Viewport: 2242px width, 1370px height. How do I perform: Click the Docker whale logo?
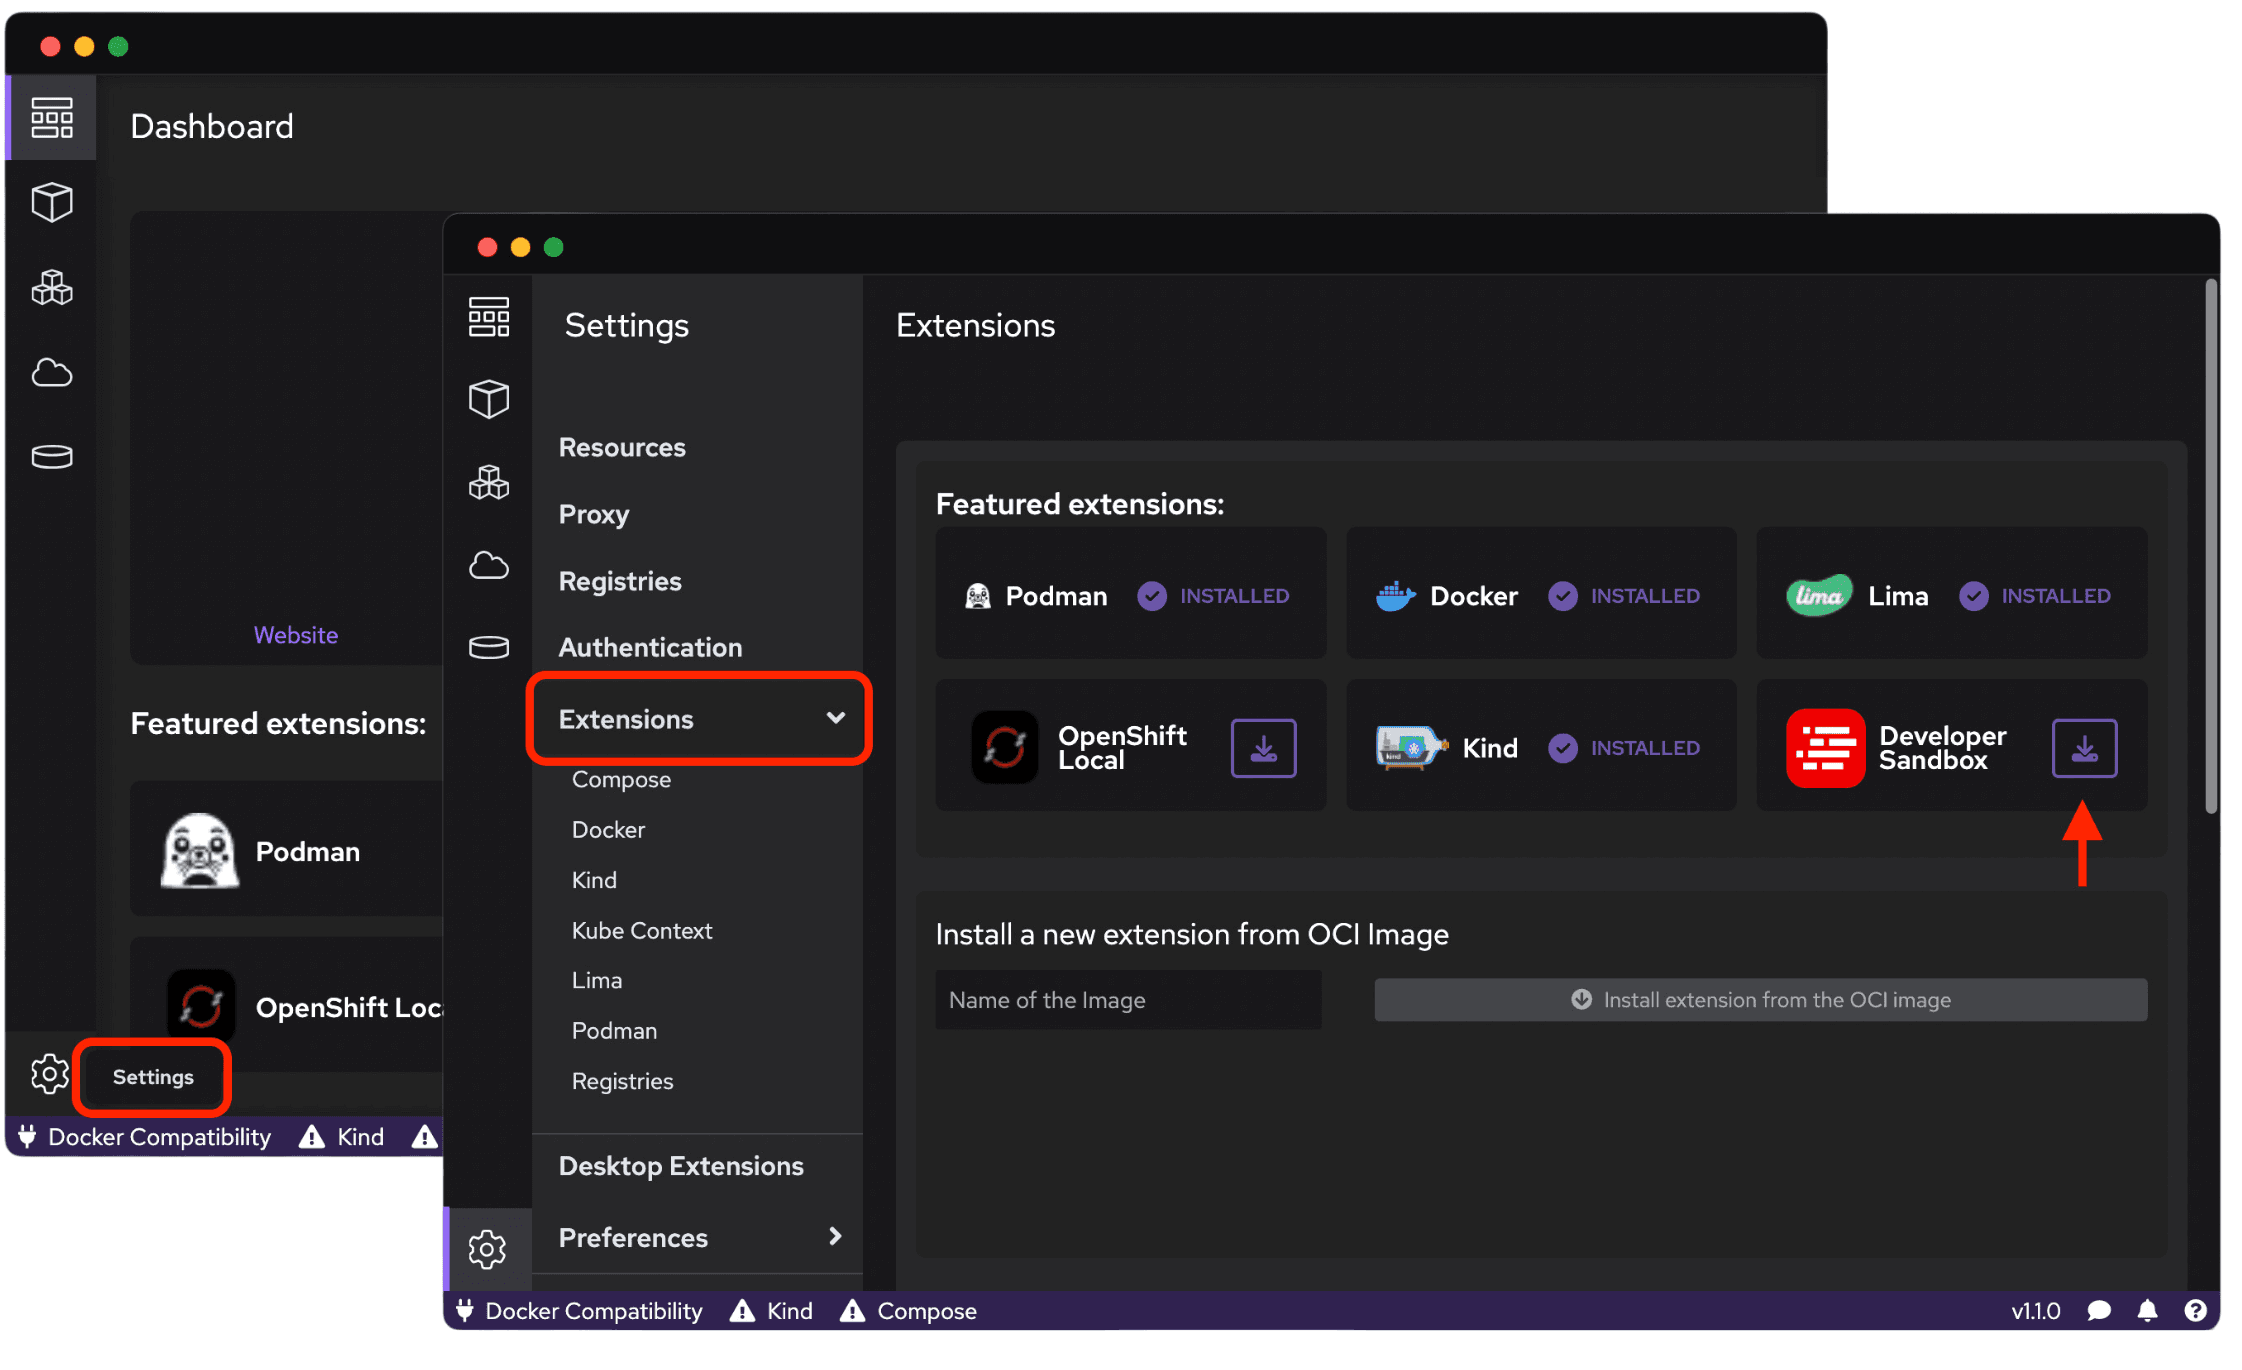pos(1395,596)
